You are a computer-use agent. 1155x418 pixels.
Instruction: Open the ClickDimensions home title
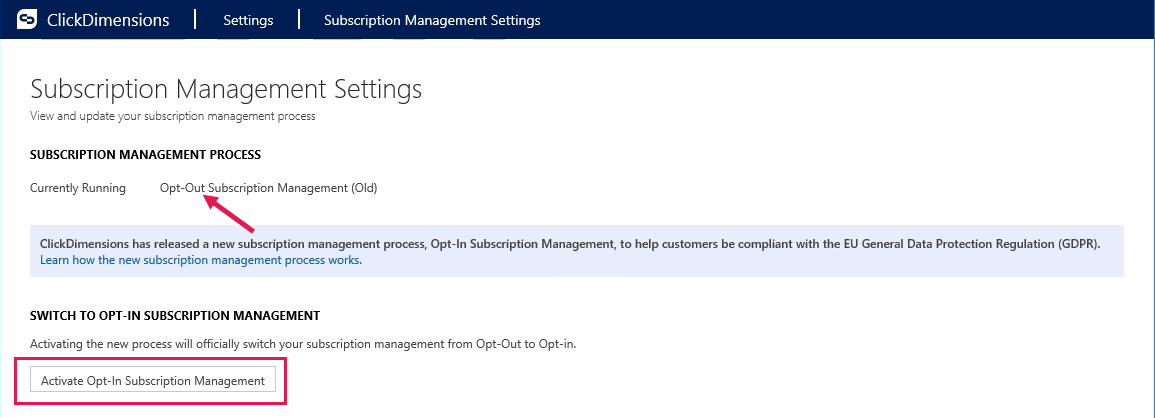click(x=108, y=20)
